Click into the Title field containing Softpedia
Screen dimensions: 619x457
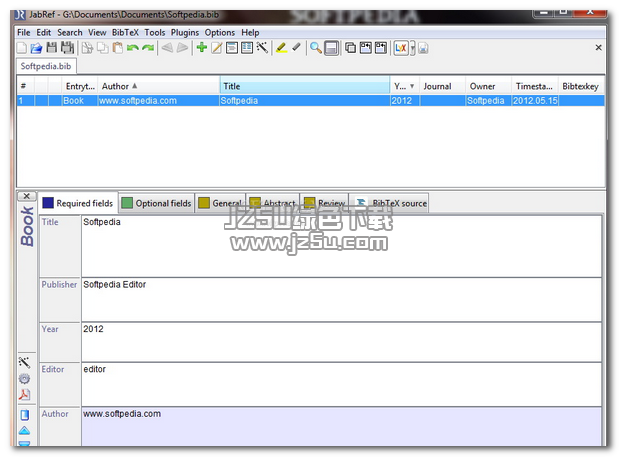click(x=341, y=246)
